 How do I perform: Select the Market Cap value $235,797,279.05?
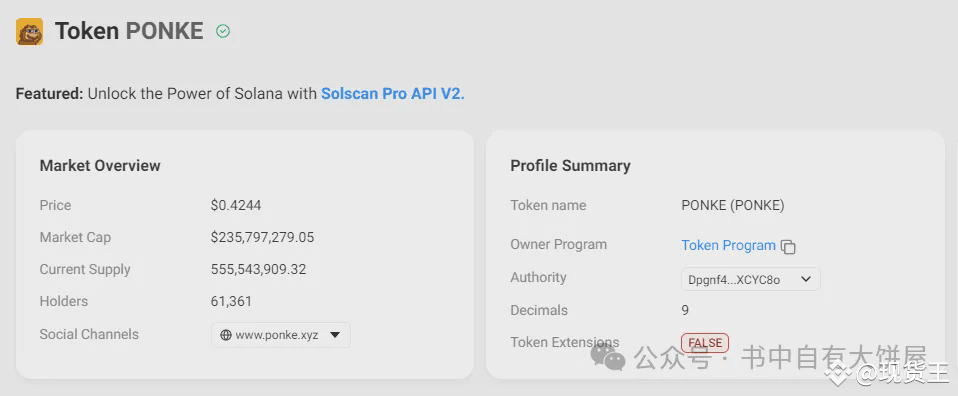[263, 237]
